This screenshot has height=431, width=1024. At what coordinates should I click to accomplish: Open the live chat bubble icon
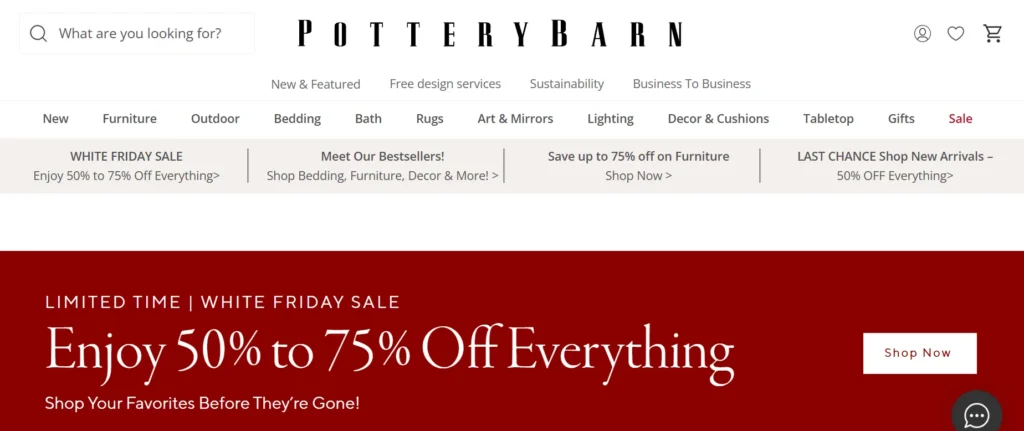coord(976,415)
